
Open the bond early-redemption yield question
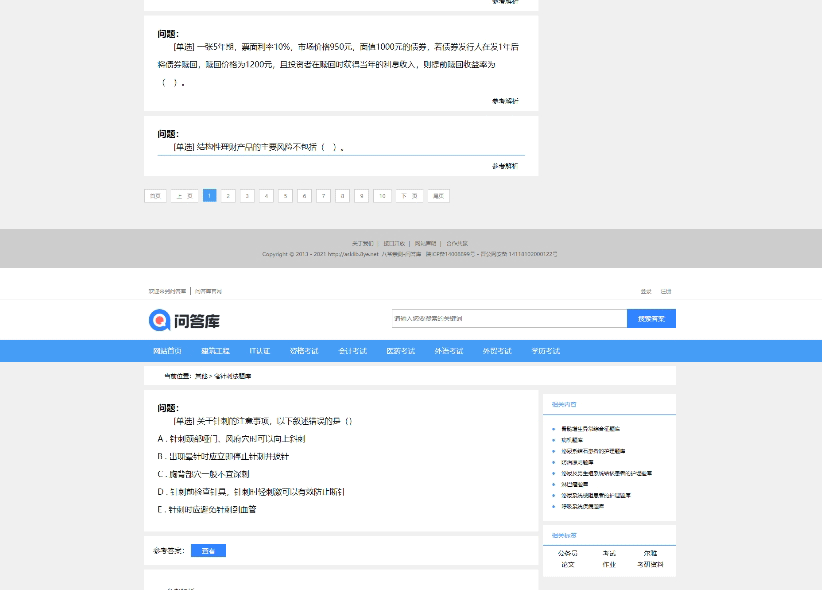338,65
